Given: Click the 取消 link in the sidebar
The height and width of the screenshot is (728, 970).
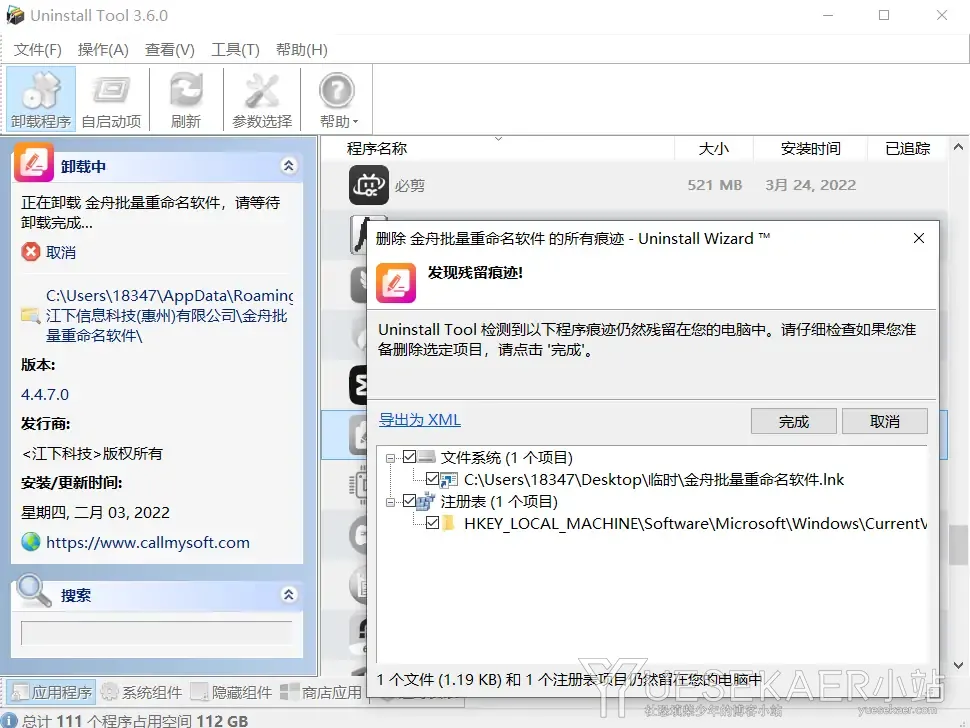Looking at the screenshot, I should 61,252.
